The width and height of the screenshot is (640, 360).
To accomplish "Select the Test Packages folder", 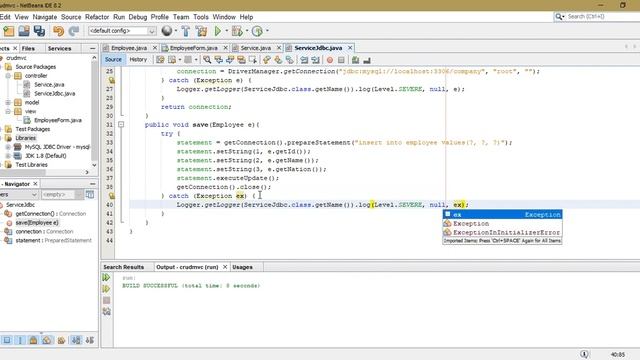I will (x=33, y=129).
